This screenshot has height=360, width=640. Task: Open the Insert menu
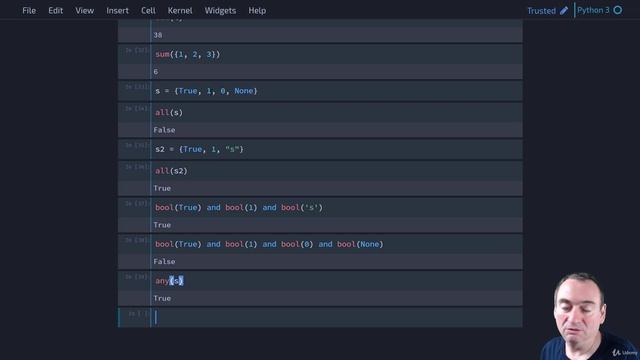(x=118, y=11)
